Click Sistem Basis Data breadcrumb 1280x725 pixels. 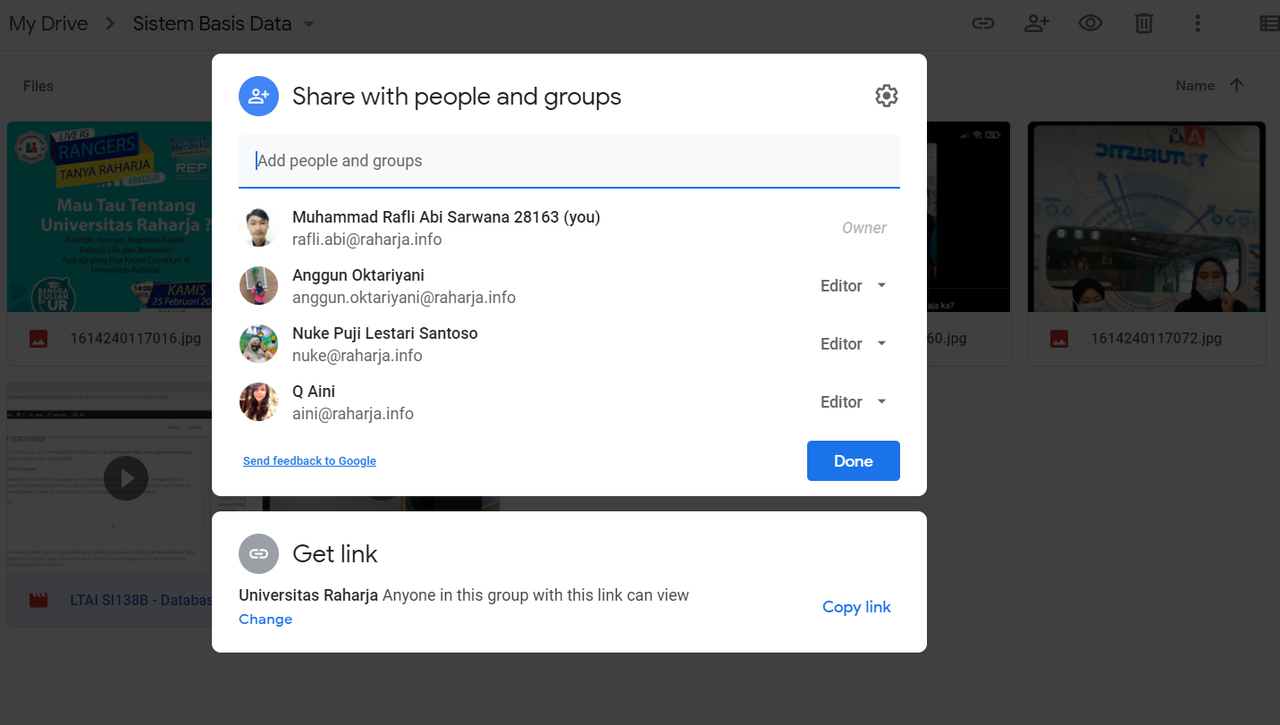coord(212,23)
